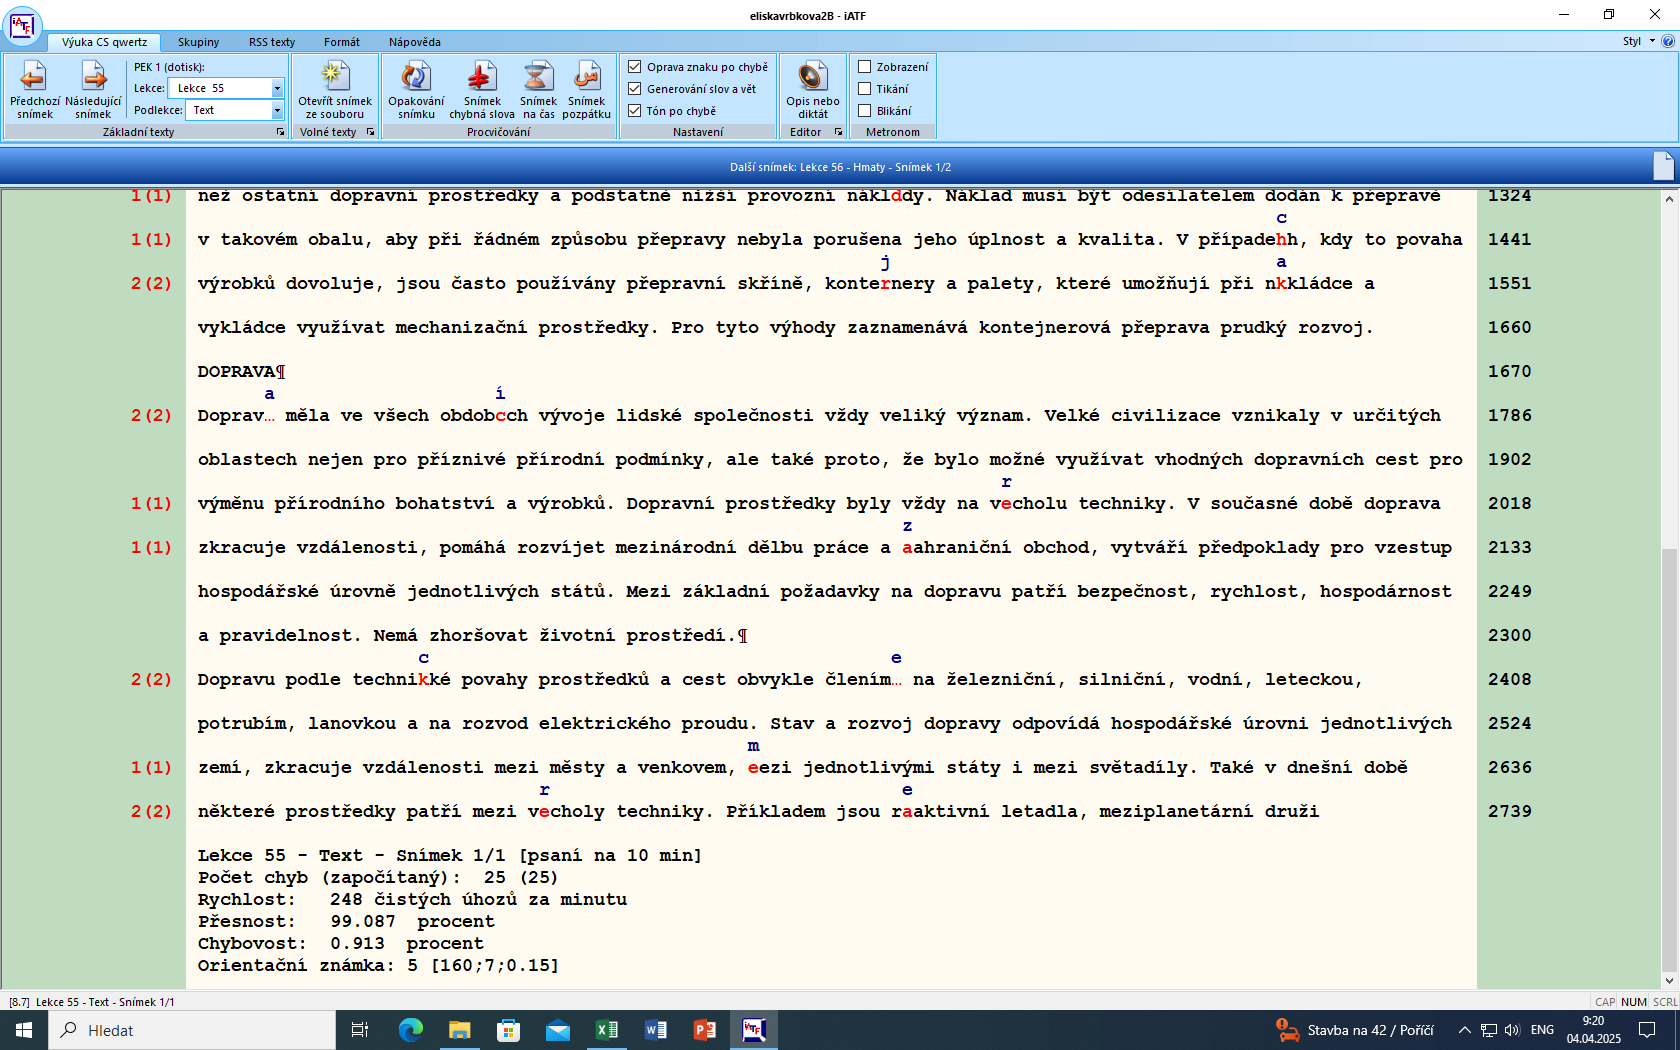Click the Opakování snímku icon
The image size is (1680, 1050).
point(416,77)
